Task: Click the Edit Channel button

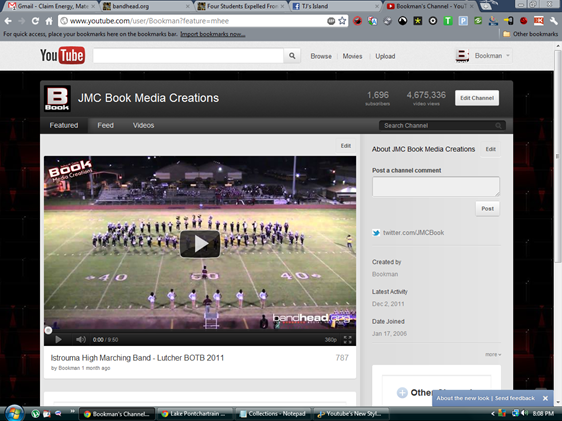Action: [477, 98]
